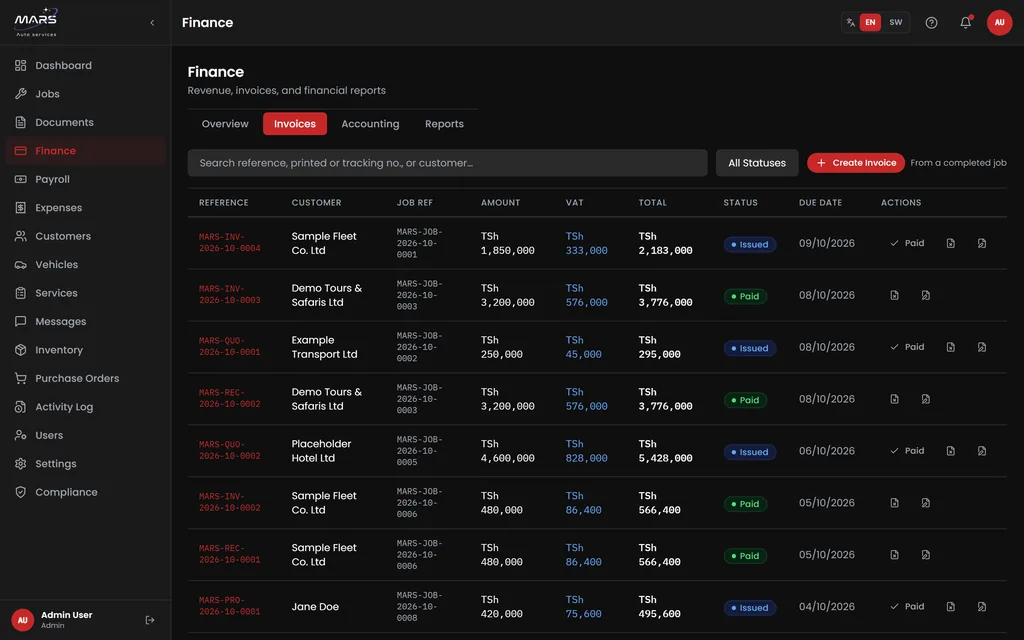The width and height of the screenshot is (1024, 640).
Task: Click Admin User profile name in the sidebar
Action: pos(66,615)
